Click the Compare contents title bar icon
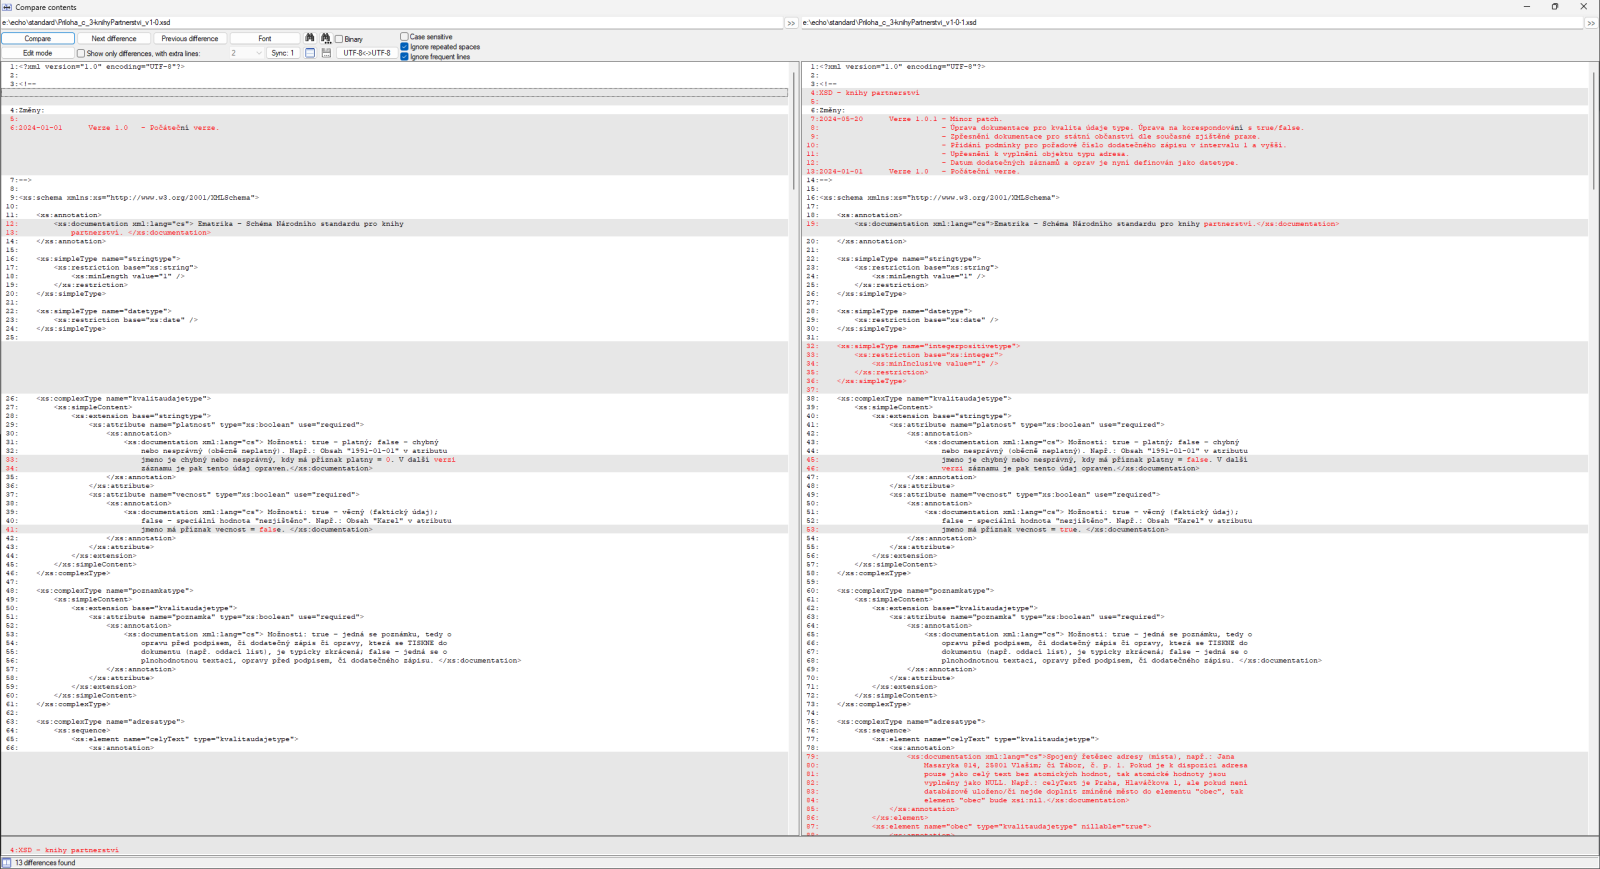The image size is (1600, 869). tap(7, 7)
